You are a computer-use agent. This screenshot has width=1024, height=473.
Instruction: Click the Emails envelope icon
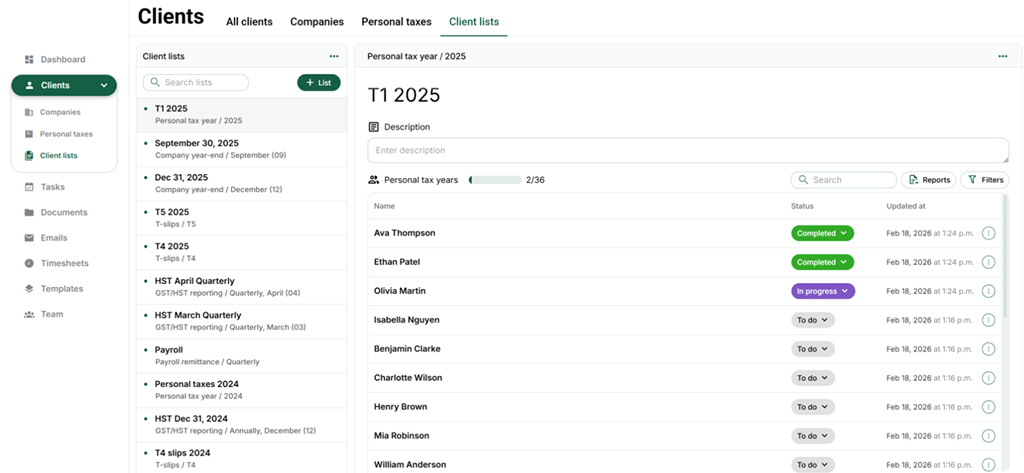29,238
